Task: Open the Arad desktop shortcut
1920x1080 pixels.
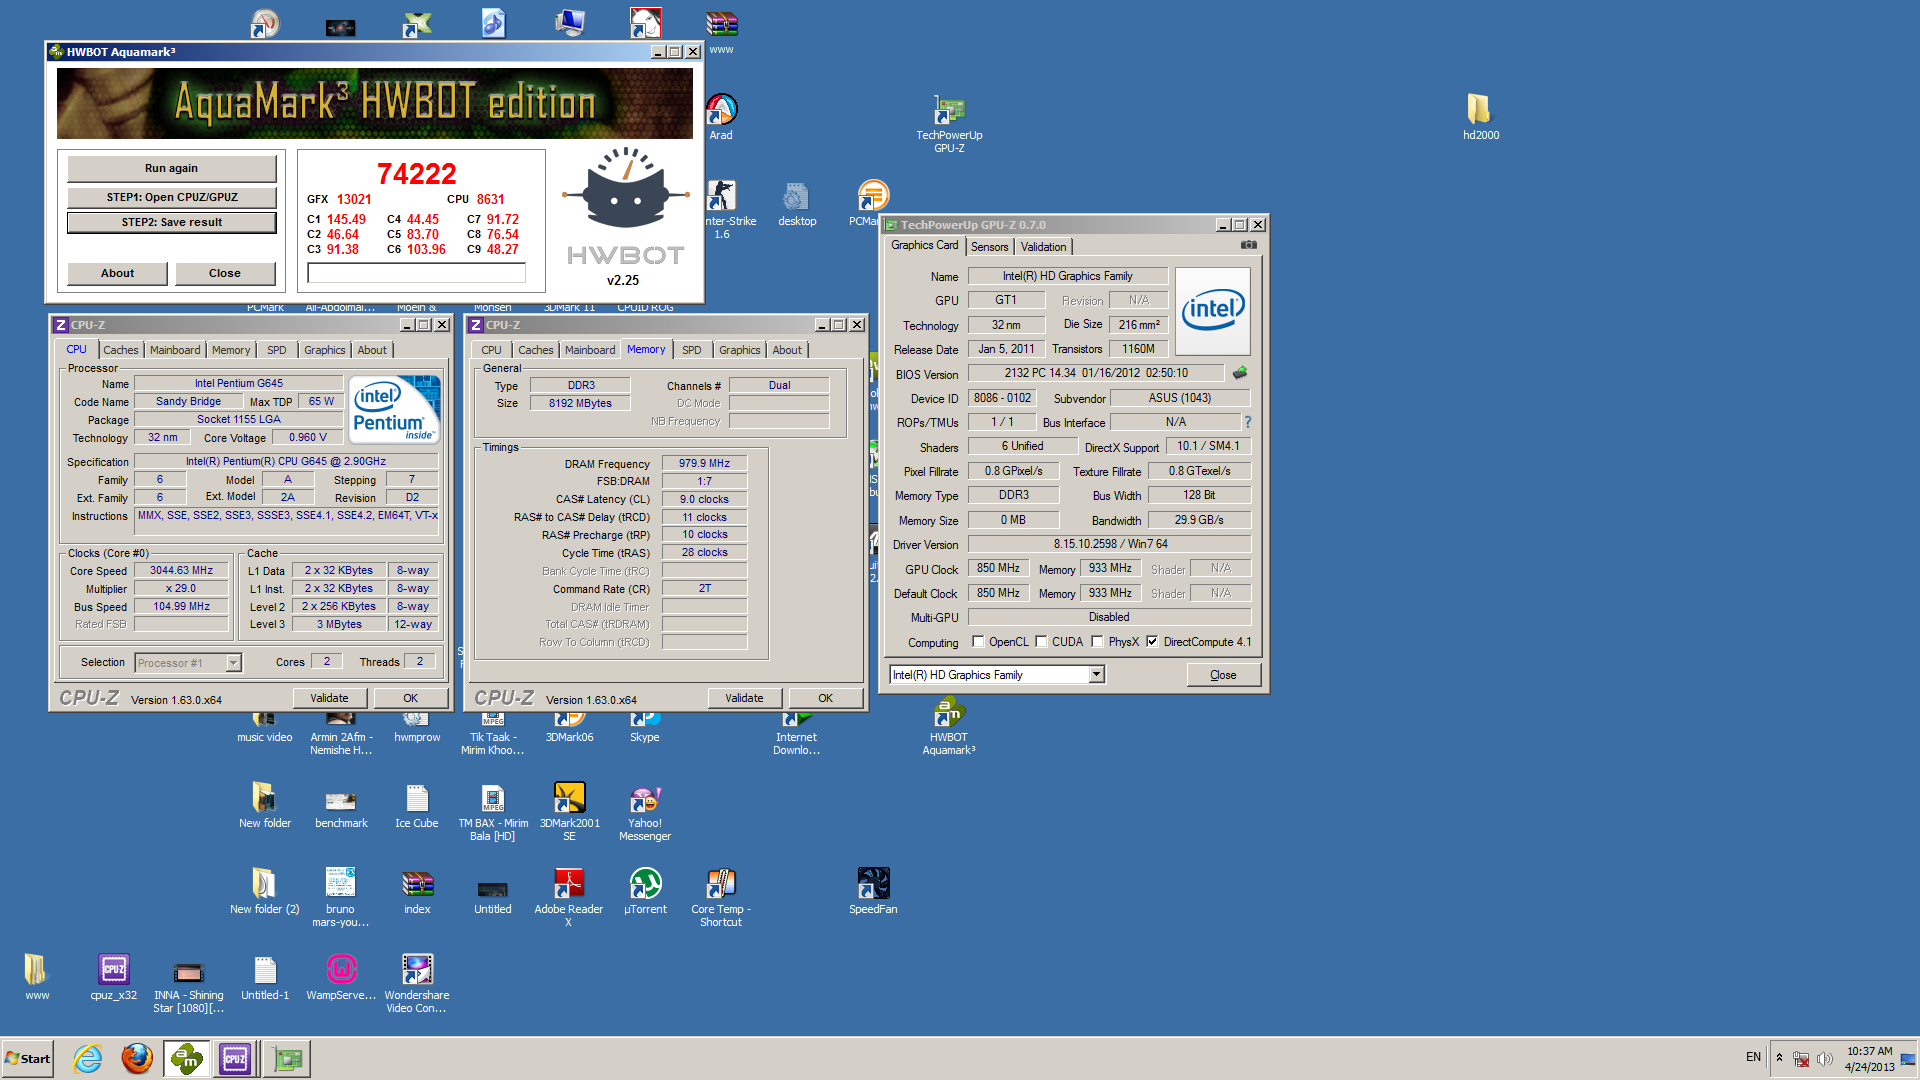Action: pos(721,117)
